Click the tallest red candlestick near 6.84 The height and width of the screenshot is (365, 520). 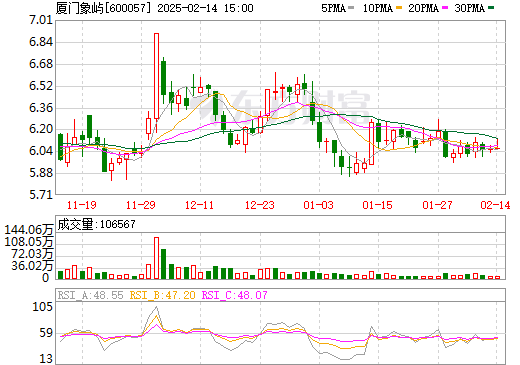(x=156, y=76)
